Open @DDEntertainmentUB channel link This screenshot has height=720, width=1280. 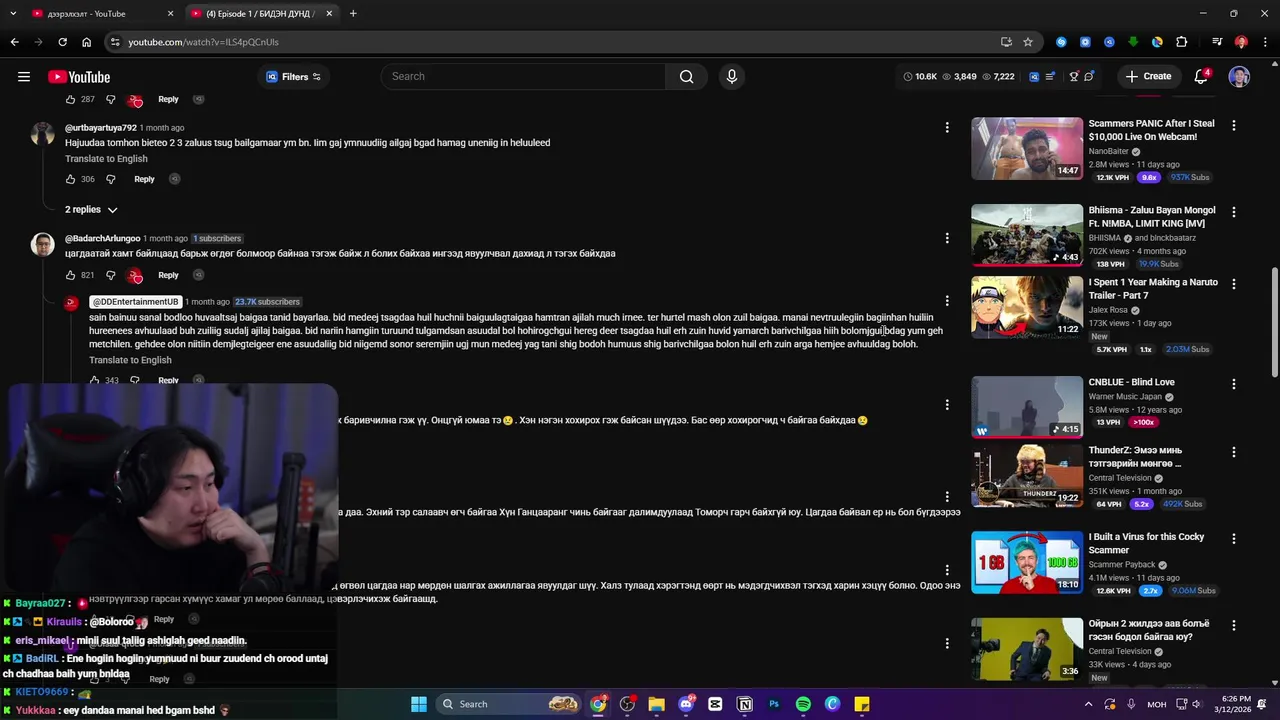135,302
